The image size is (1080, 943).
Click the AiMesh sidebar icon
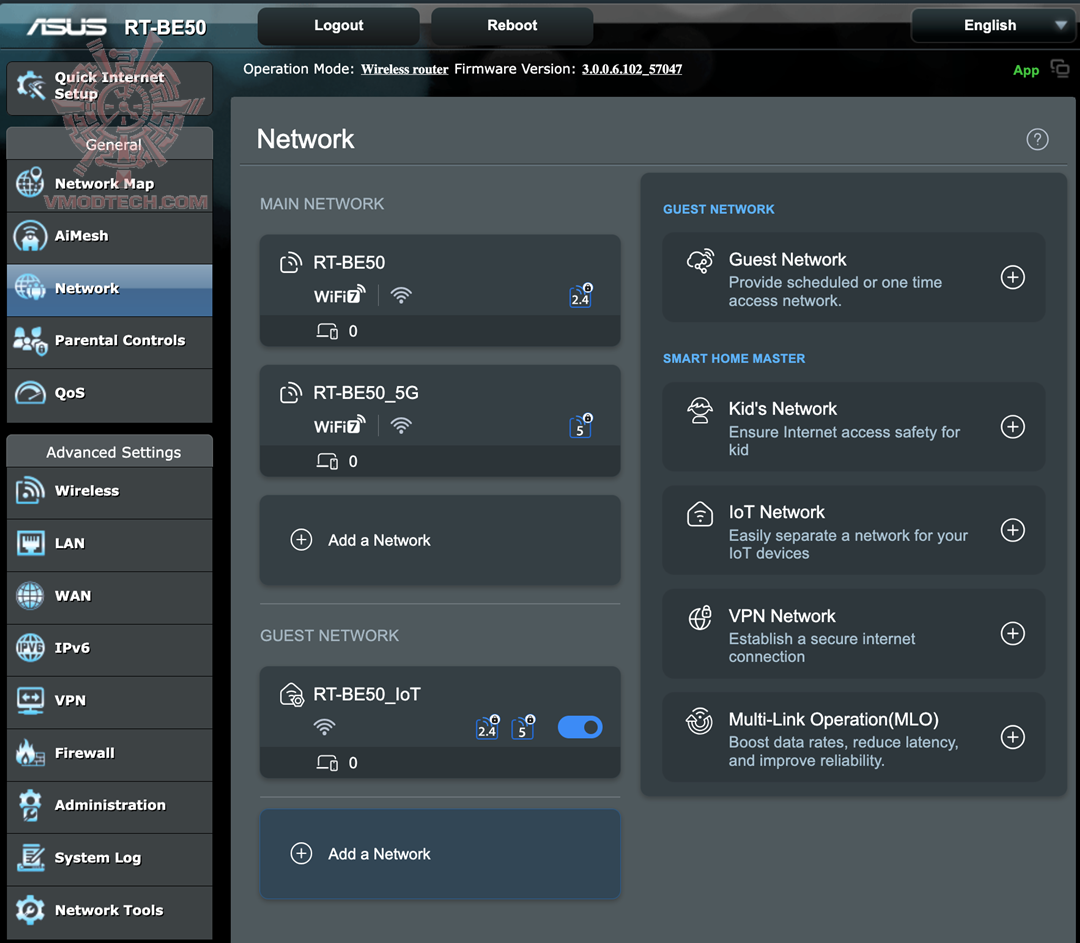30,236
